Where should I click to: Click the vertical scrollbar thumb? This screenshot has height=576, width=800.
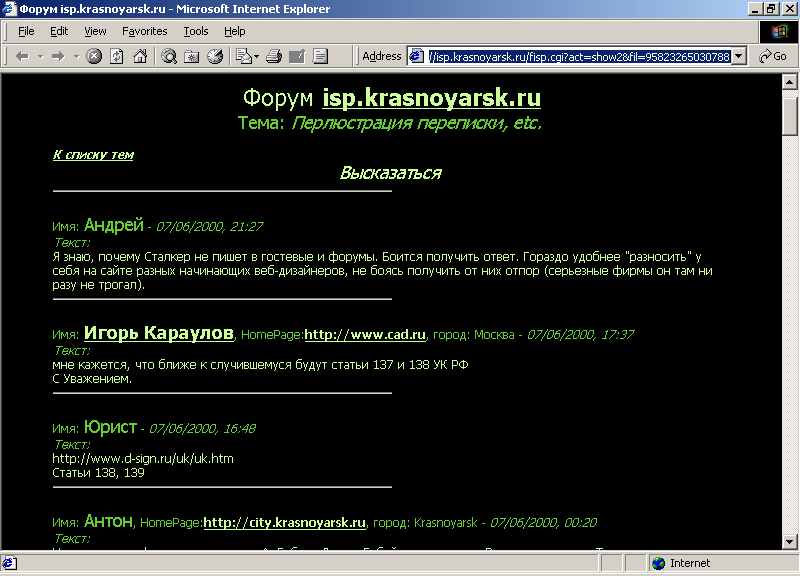[x=789, y=114]
